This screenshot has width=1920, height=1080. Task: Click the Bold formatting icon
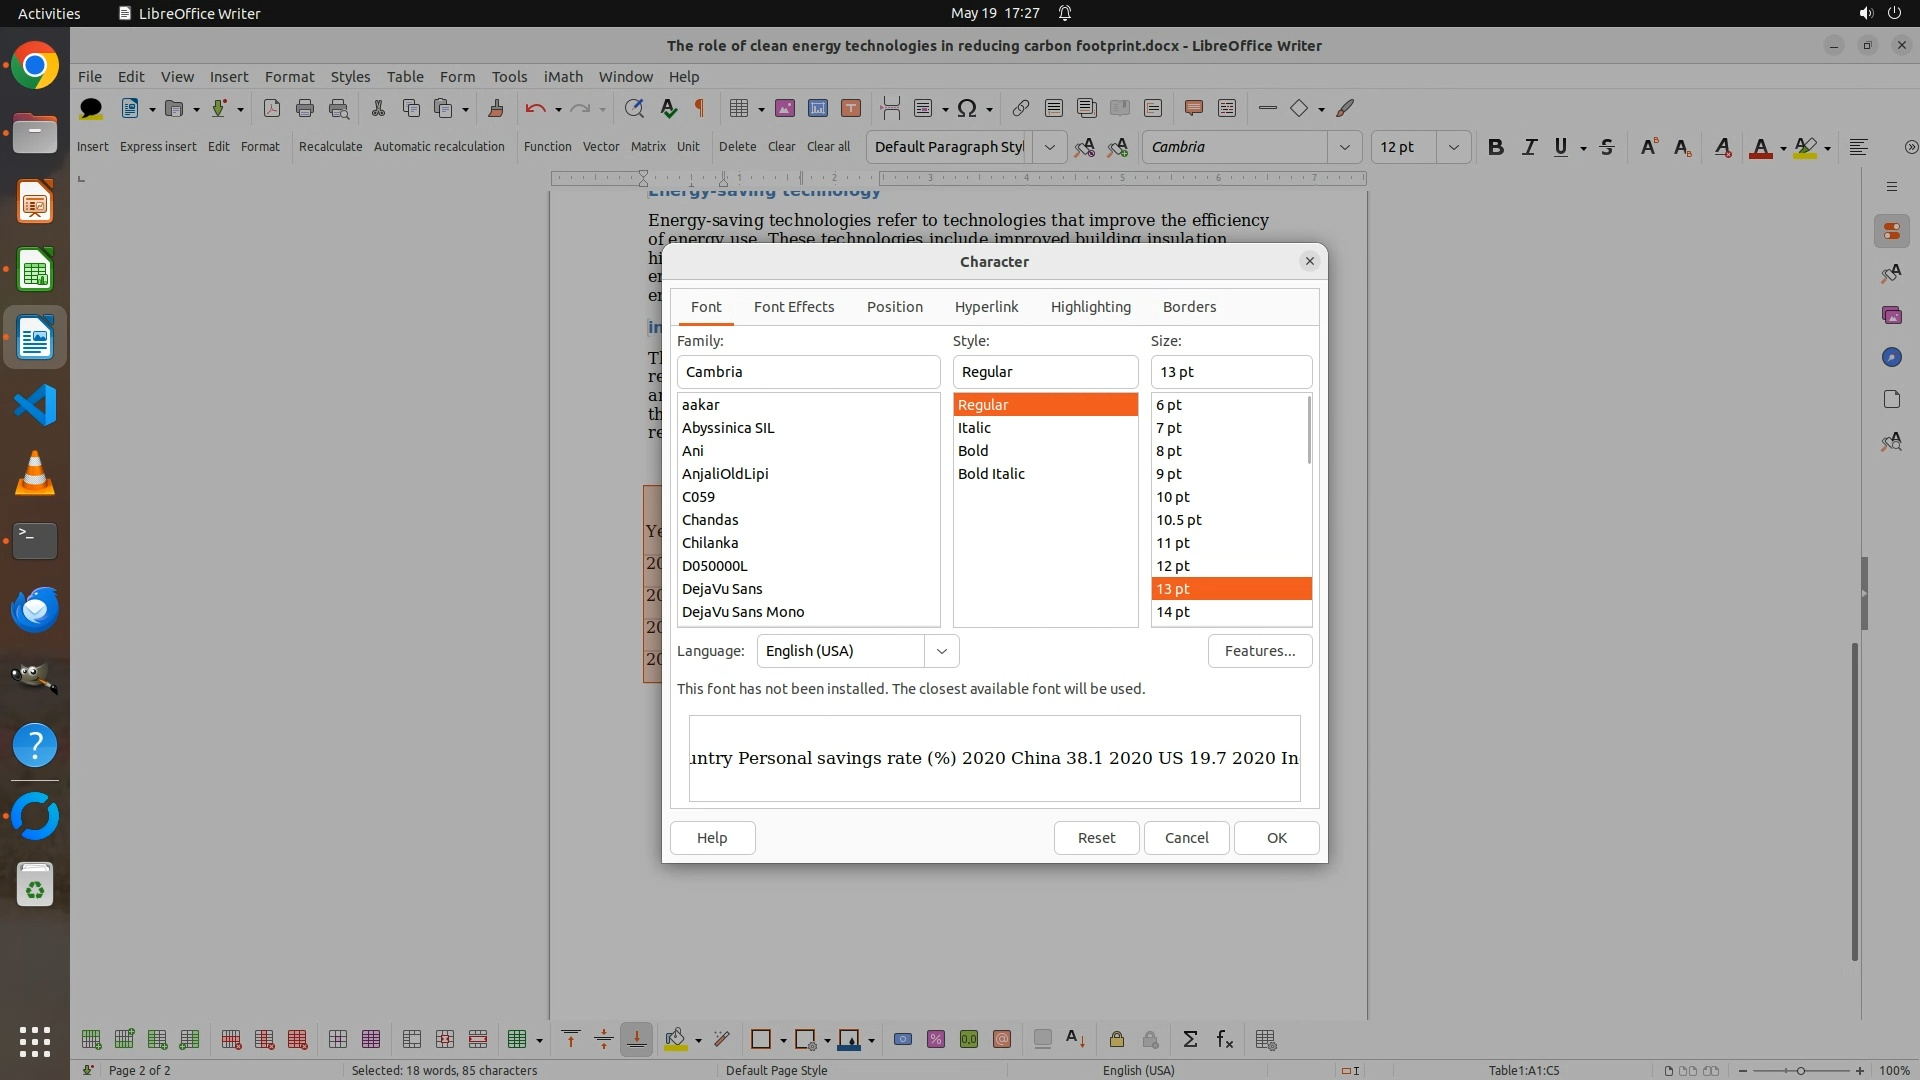pos(1495,147)
